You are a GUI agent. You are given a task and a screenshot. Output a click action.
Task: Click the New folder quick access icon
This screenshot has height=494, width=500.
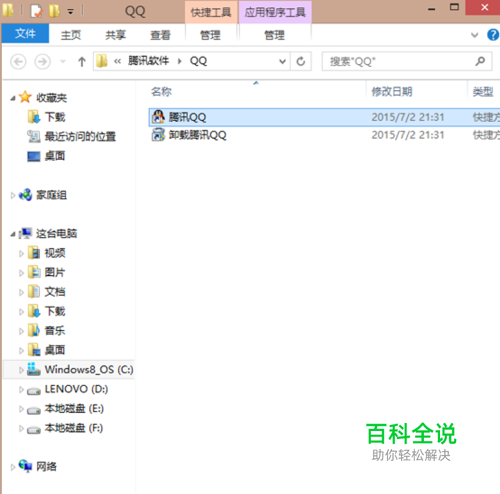pos(54,11)
